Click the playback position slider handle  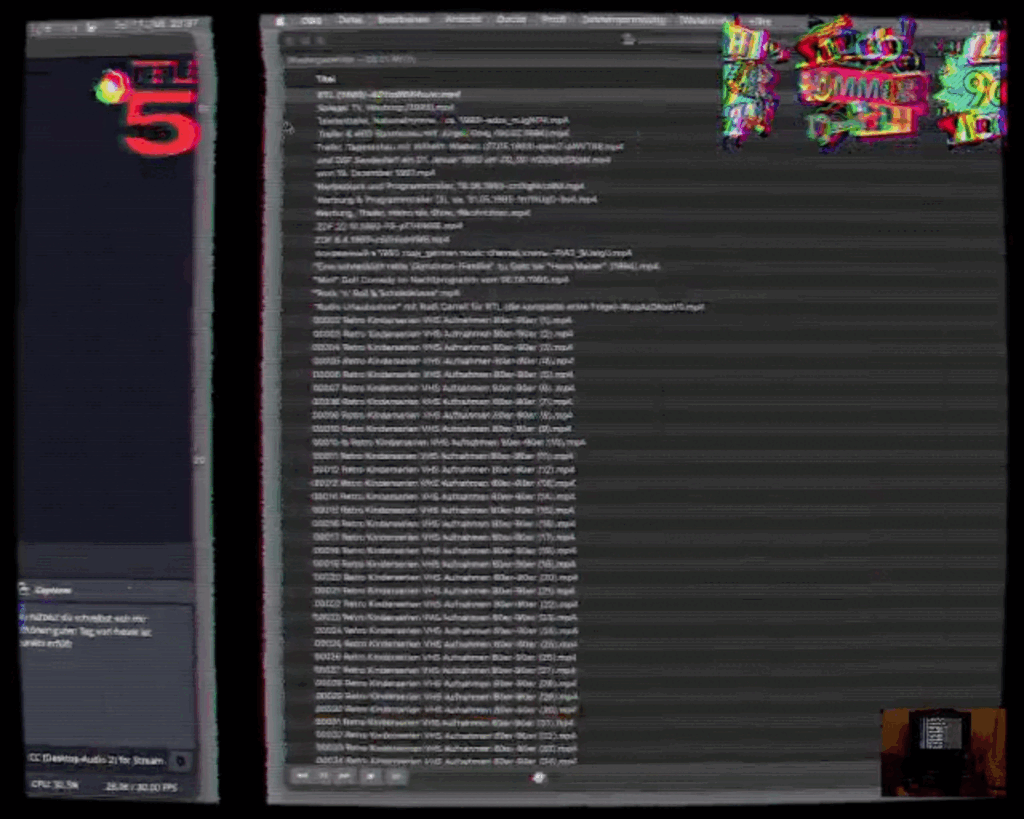(x=539, y=777)
